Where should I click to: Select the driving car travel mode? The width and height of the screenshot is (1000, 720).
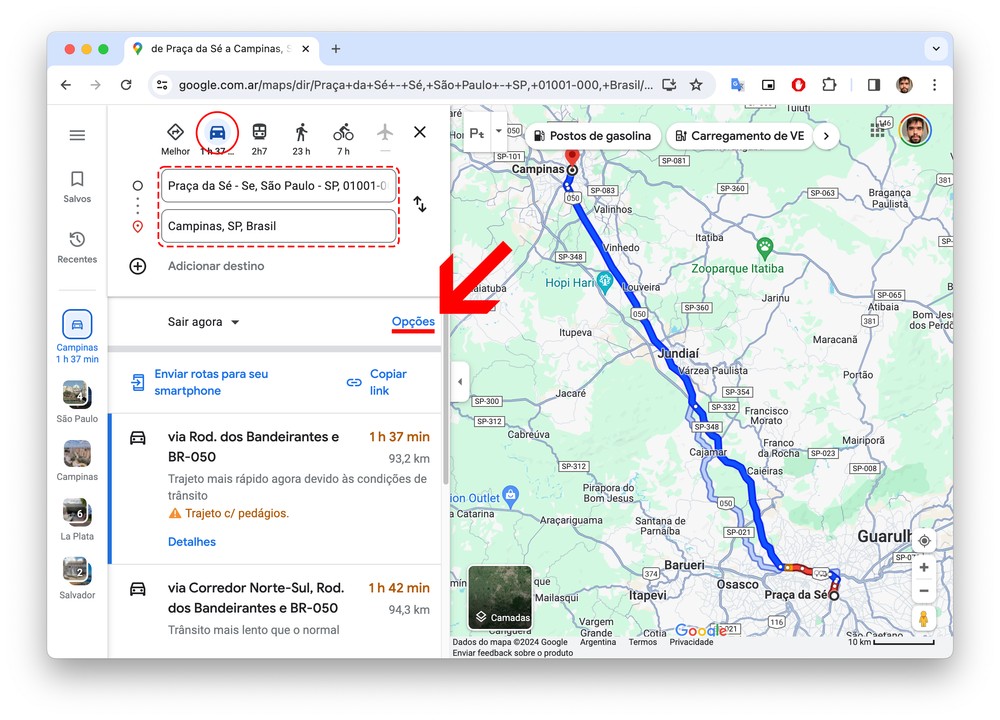pos(217,133)
